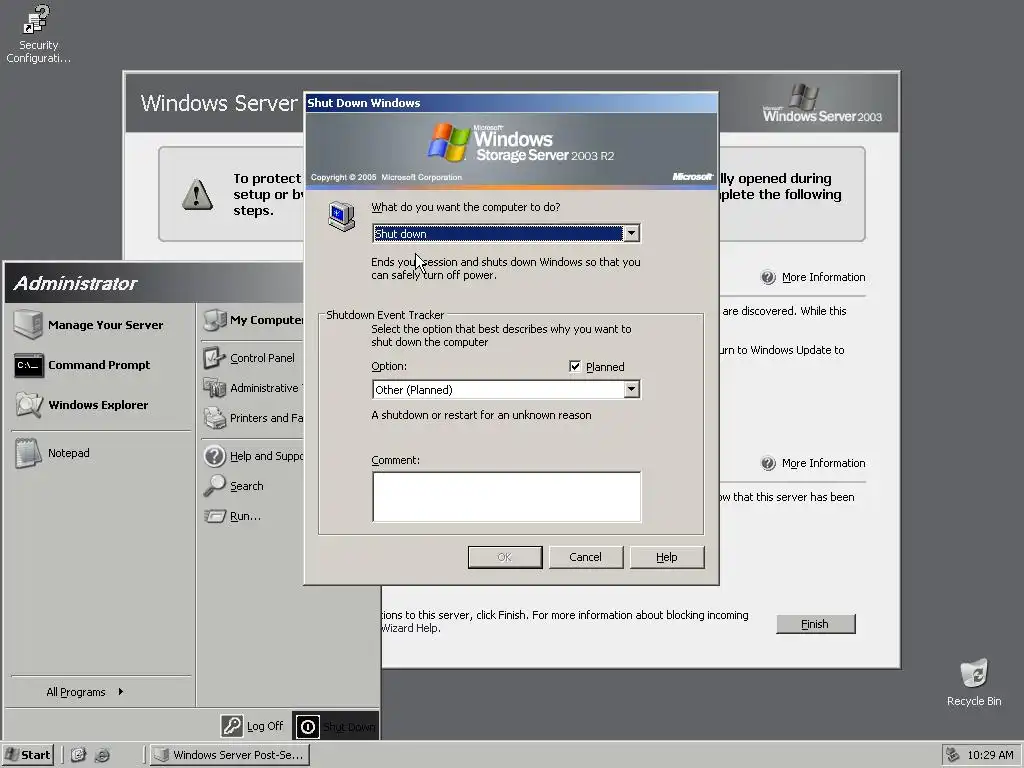Click the system tray security icon
Screen dimensions: 1024x768
pyautogui.click(x=953, y=755)
